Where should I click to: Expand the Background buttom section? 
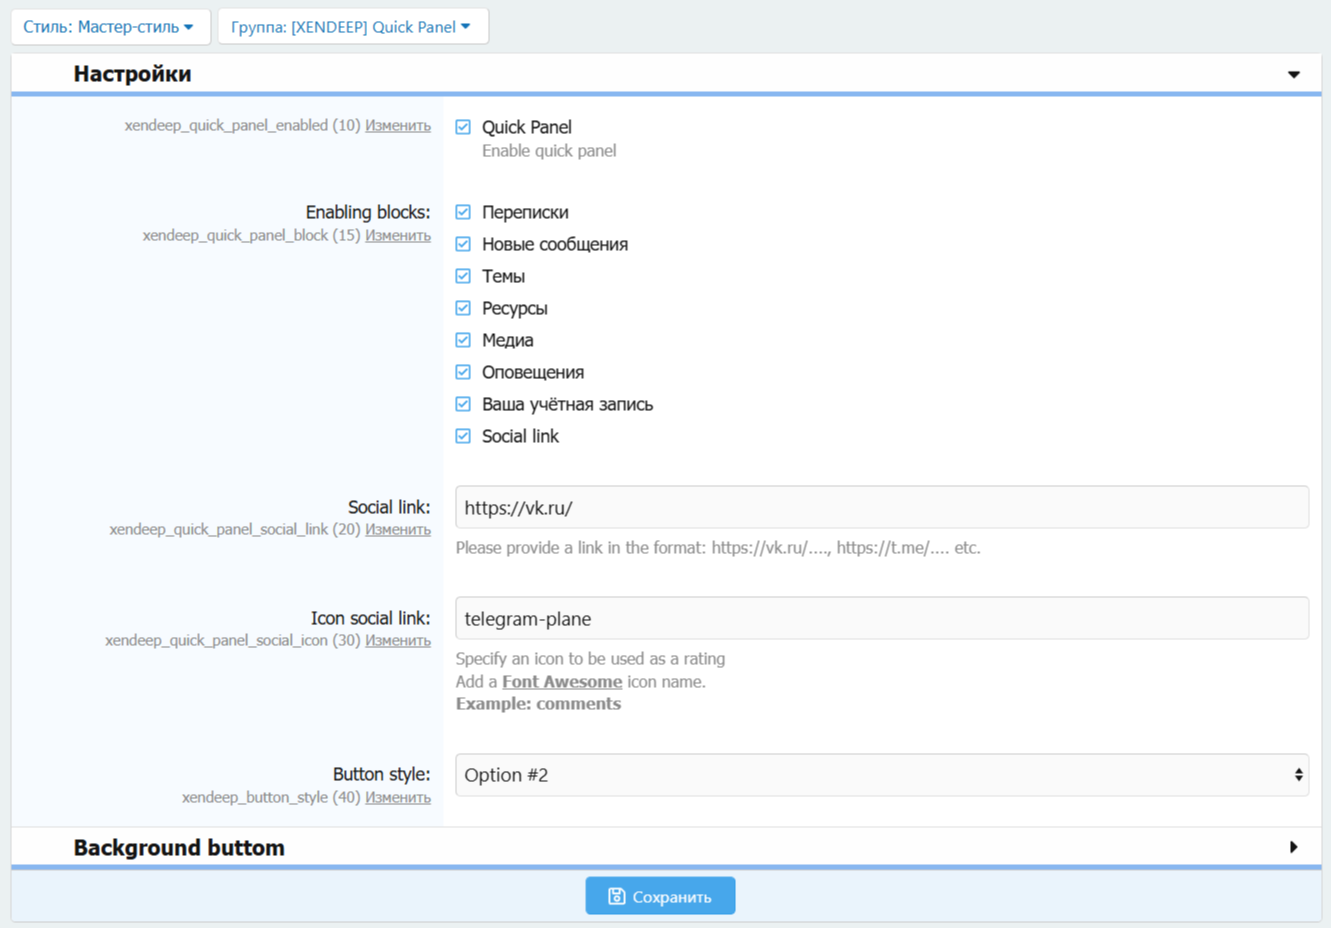click(1293, 848)
